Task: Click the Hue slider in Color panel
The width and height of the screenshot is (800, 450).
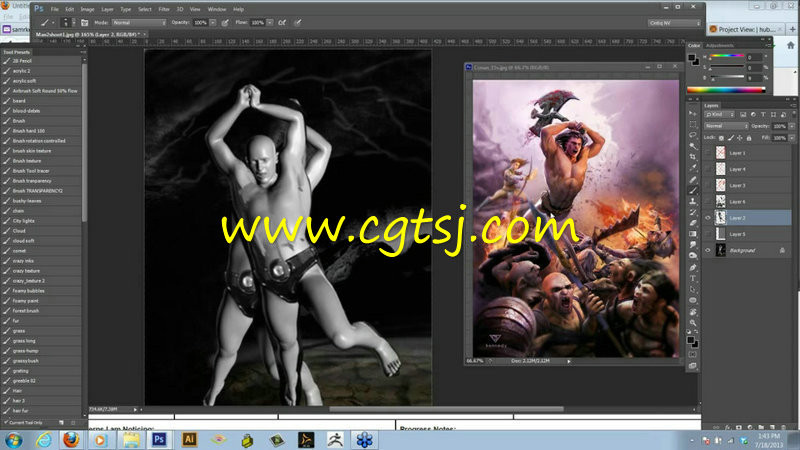Action: point(727,56)
